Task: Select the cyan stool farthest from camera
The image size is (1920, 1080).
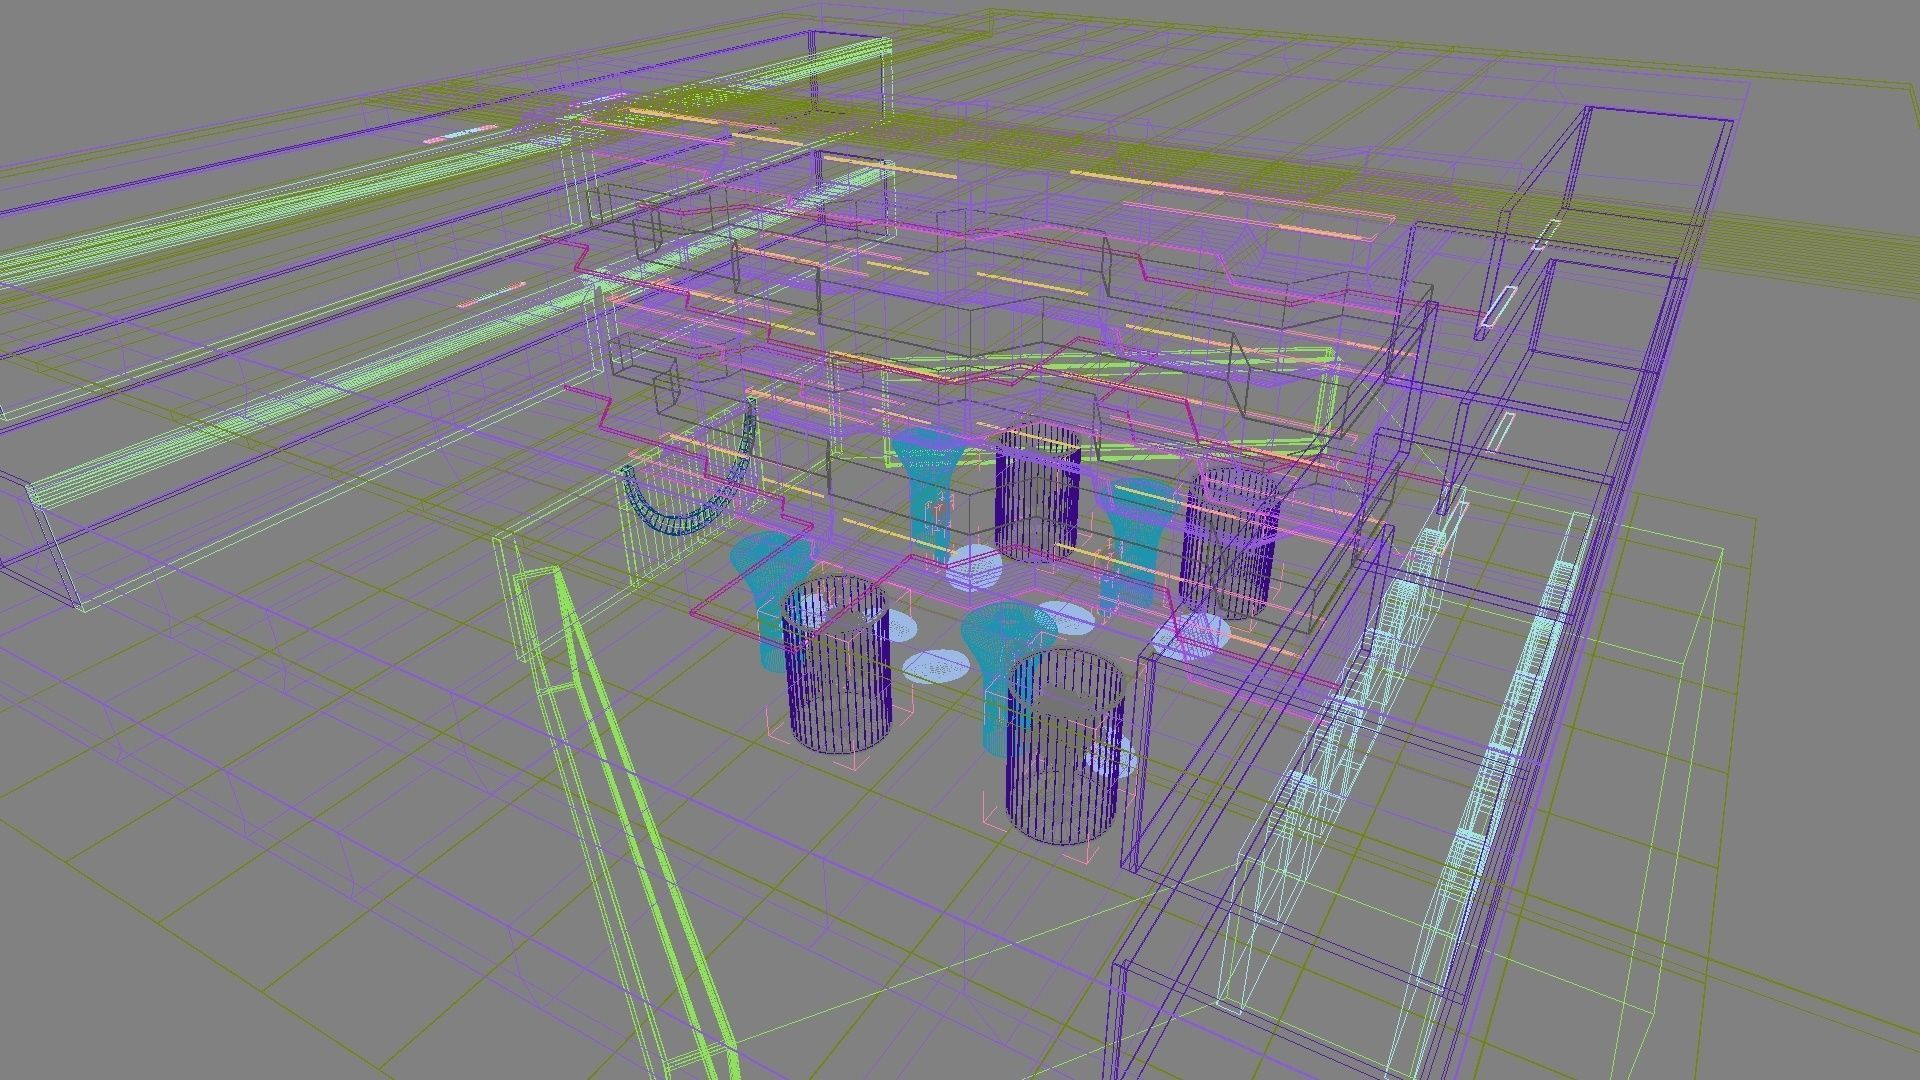Action: (x=930, y=495)
